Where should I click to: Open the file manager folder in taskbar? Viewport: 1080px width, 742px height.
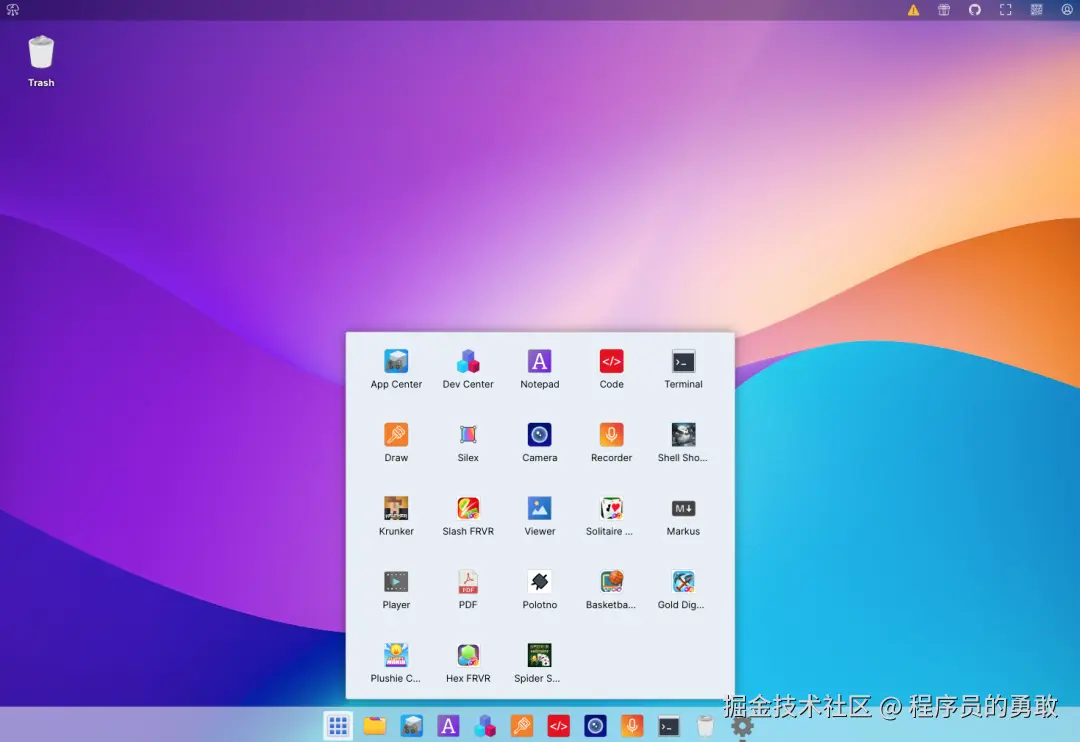click(375, 725)
